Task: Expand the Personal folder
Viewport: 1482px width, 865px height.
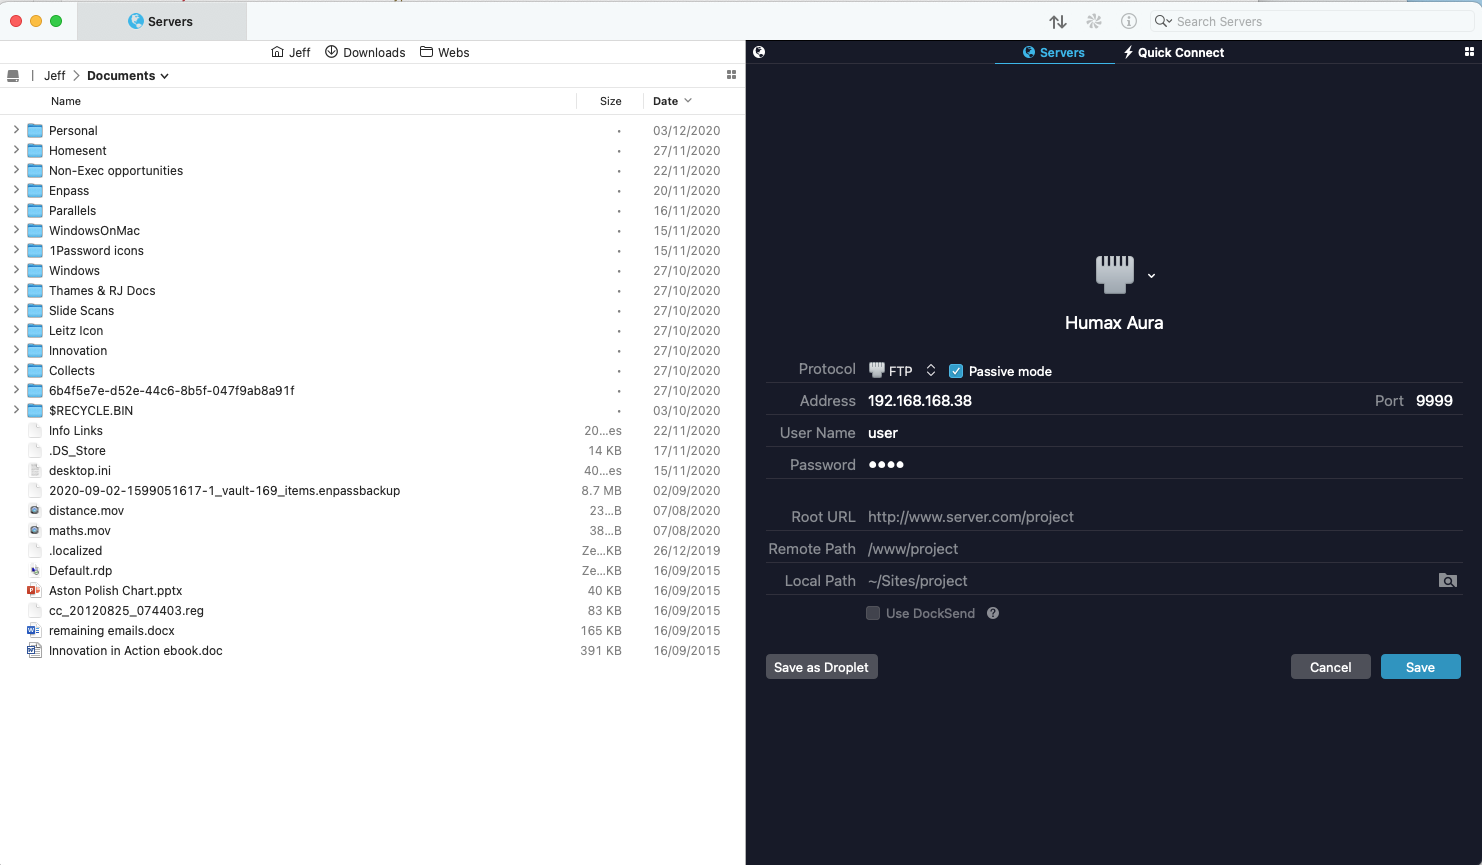Action: point(16,130)
